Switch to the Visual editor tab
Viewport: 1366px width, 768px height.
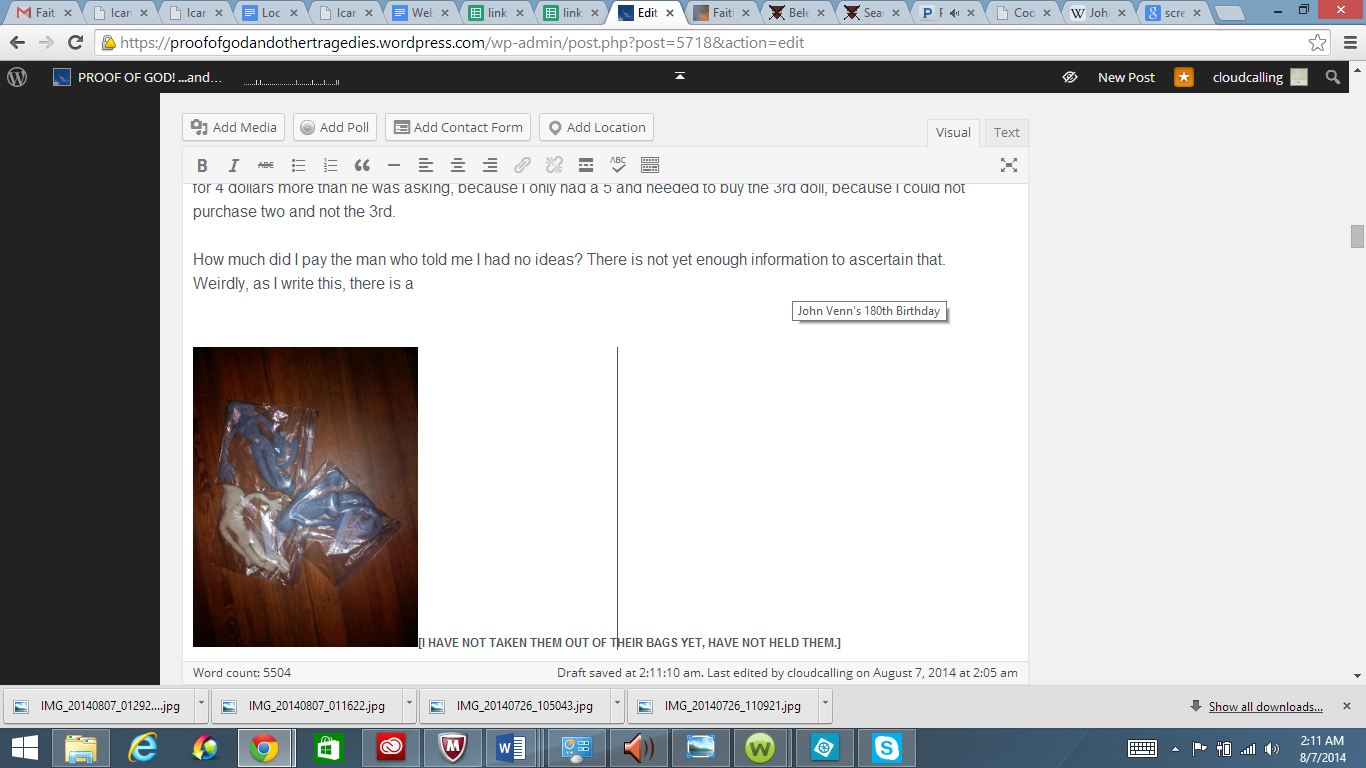pos(953,133)
